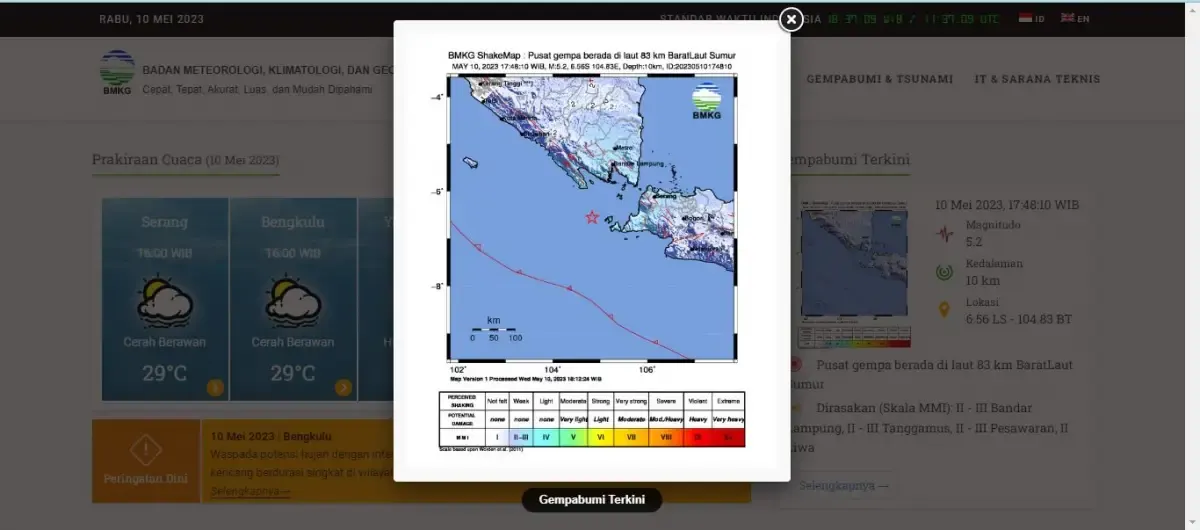
Task: Click the red epicenter marker beside 'Pusat gempa' text
Action: [x=797, y=365]
